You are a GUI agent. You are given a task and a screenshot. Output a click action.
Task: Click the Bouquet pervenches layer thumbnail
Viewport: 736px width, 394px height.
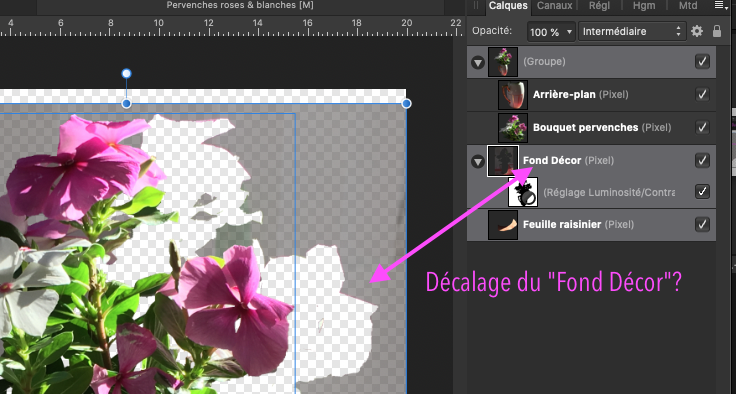point(513,127)
